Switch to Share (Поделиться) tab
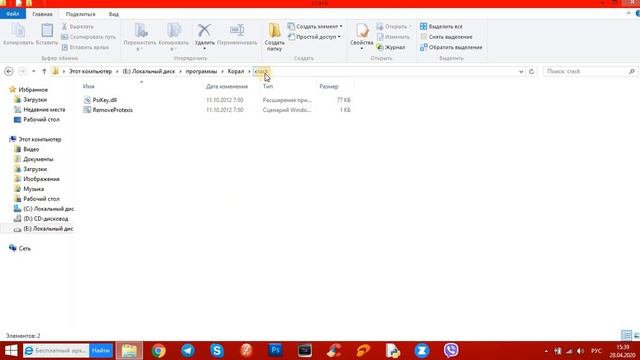Screen dimensions: 640x360 80,14
